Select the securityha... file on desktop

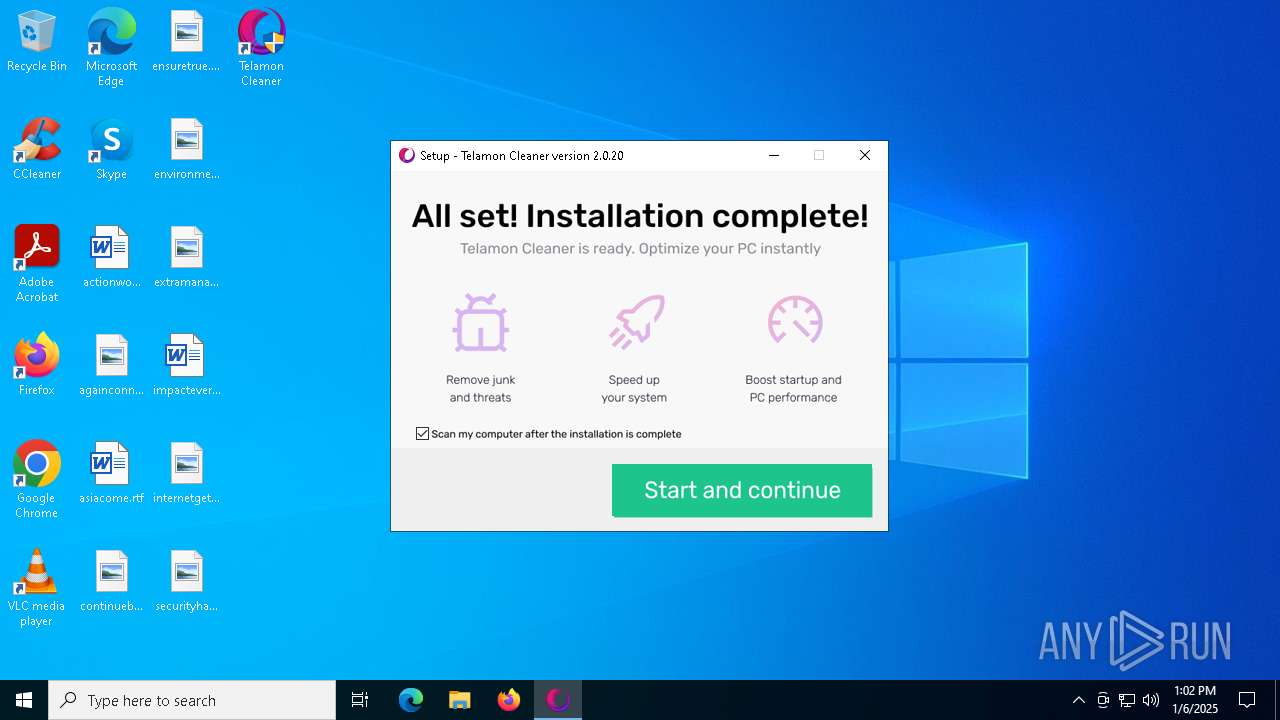(x=186, y=582)
